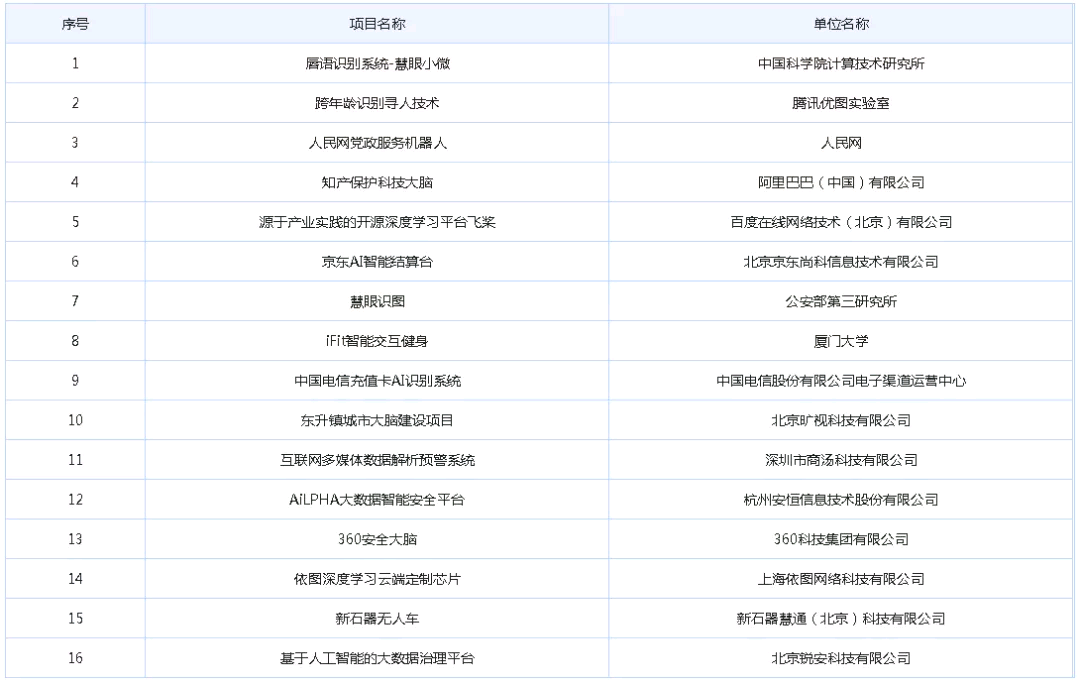Screen dimensions: 1080x684
Task: Select the project 中国电信充值卡AI识别系统
Action: 377,380
